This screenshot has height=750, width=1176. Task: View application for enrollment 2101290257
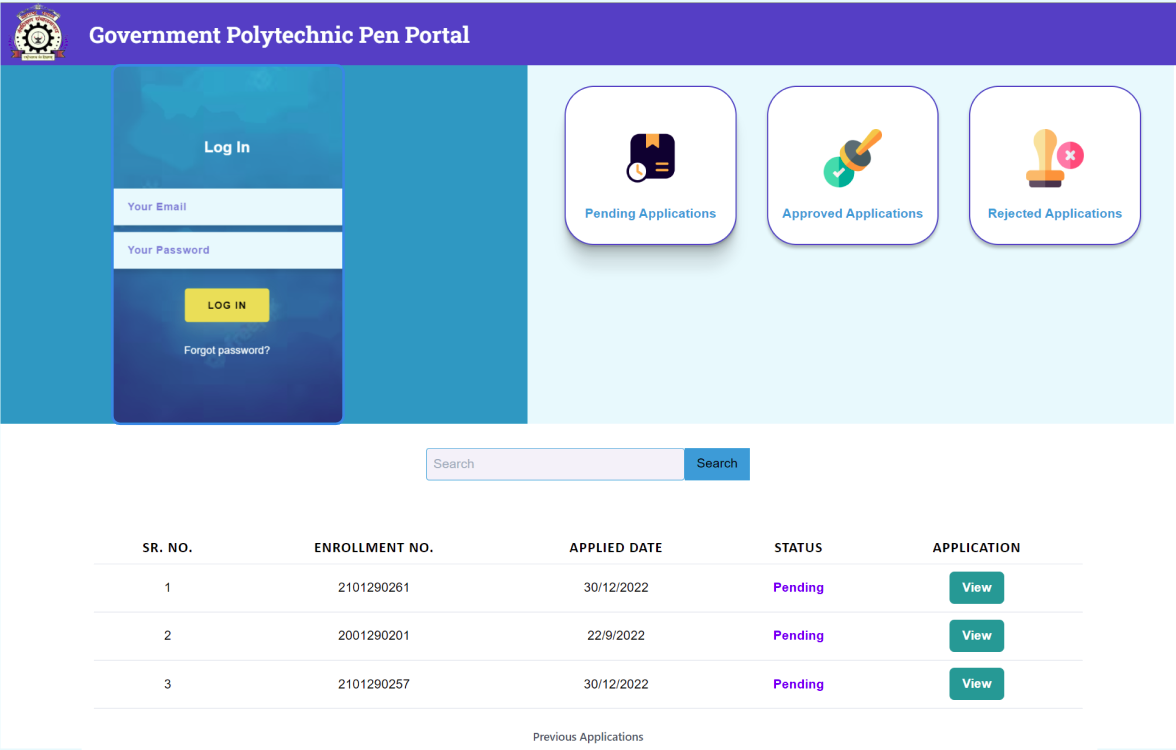976,684
